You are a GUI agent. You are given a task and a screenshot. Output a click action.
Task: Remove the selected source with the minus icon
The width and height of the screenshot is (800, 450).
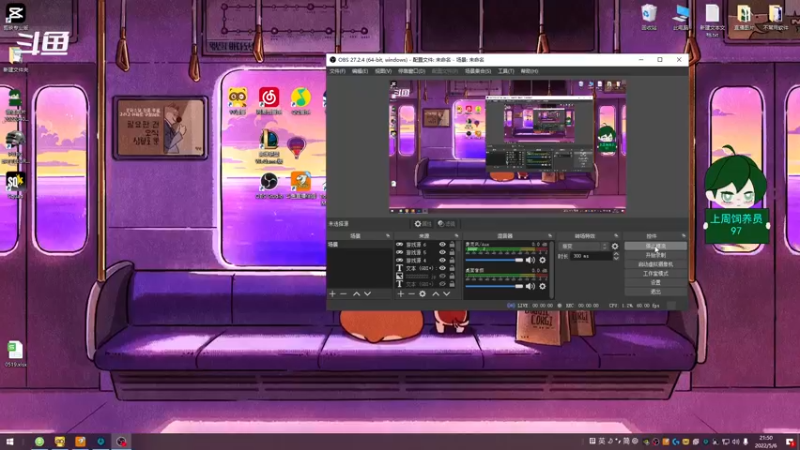(411, 294)
